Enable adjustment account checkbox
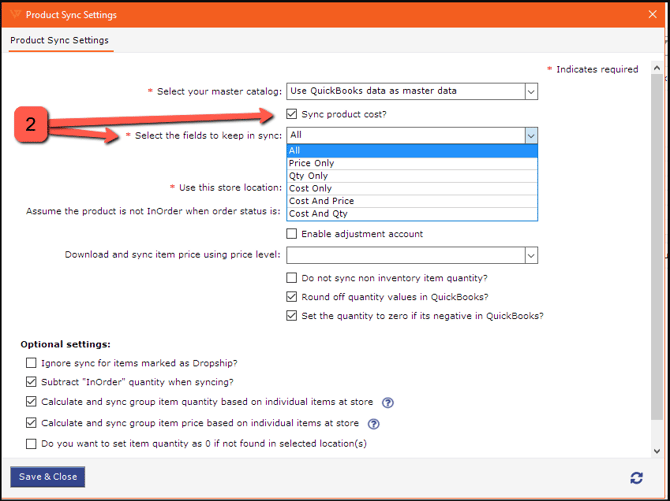The image size is (670, 501). 291,234
